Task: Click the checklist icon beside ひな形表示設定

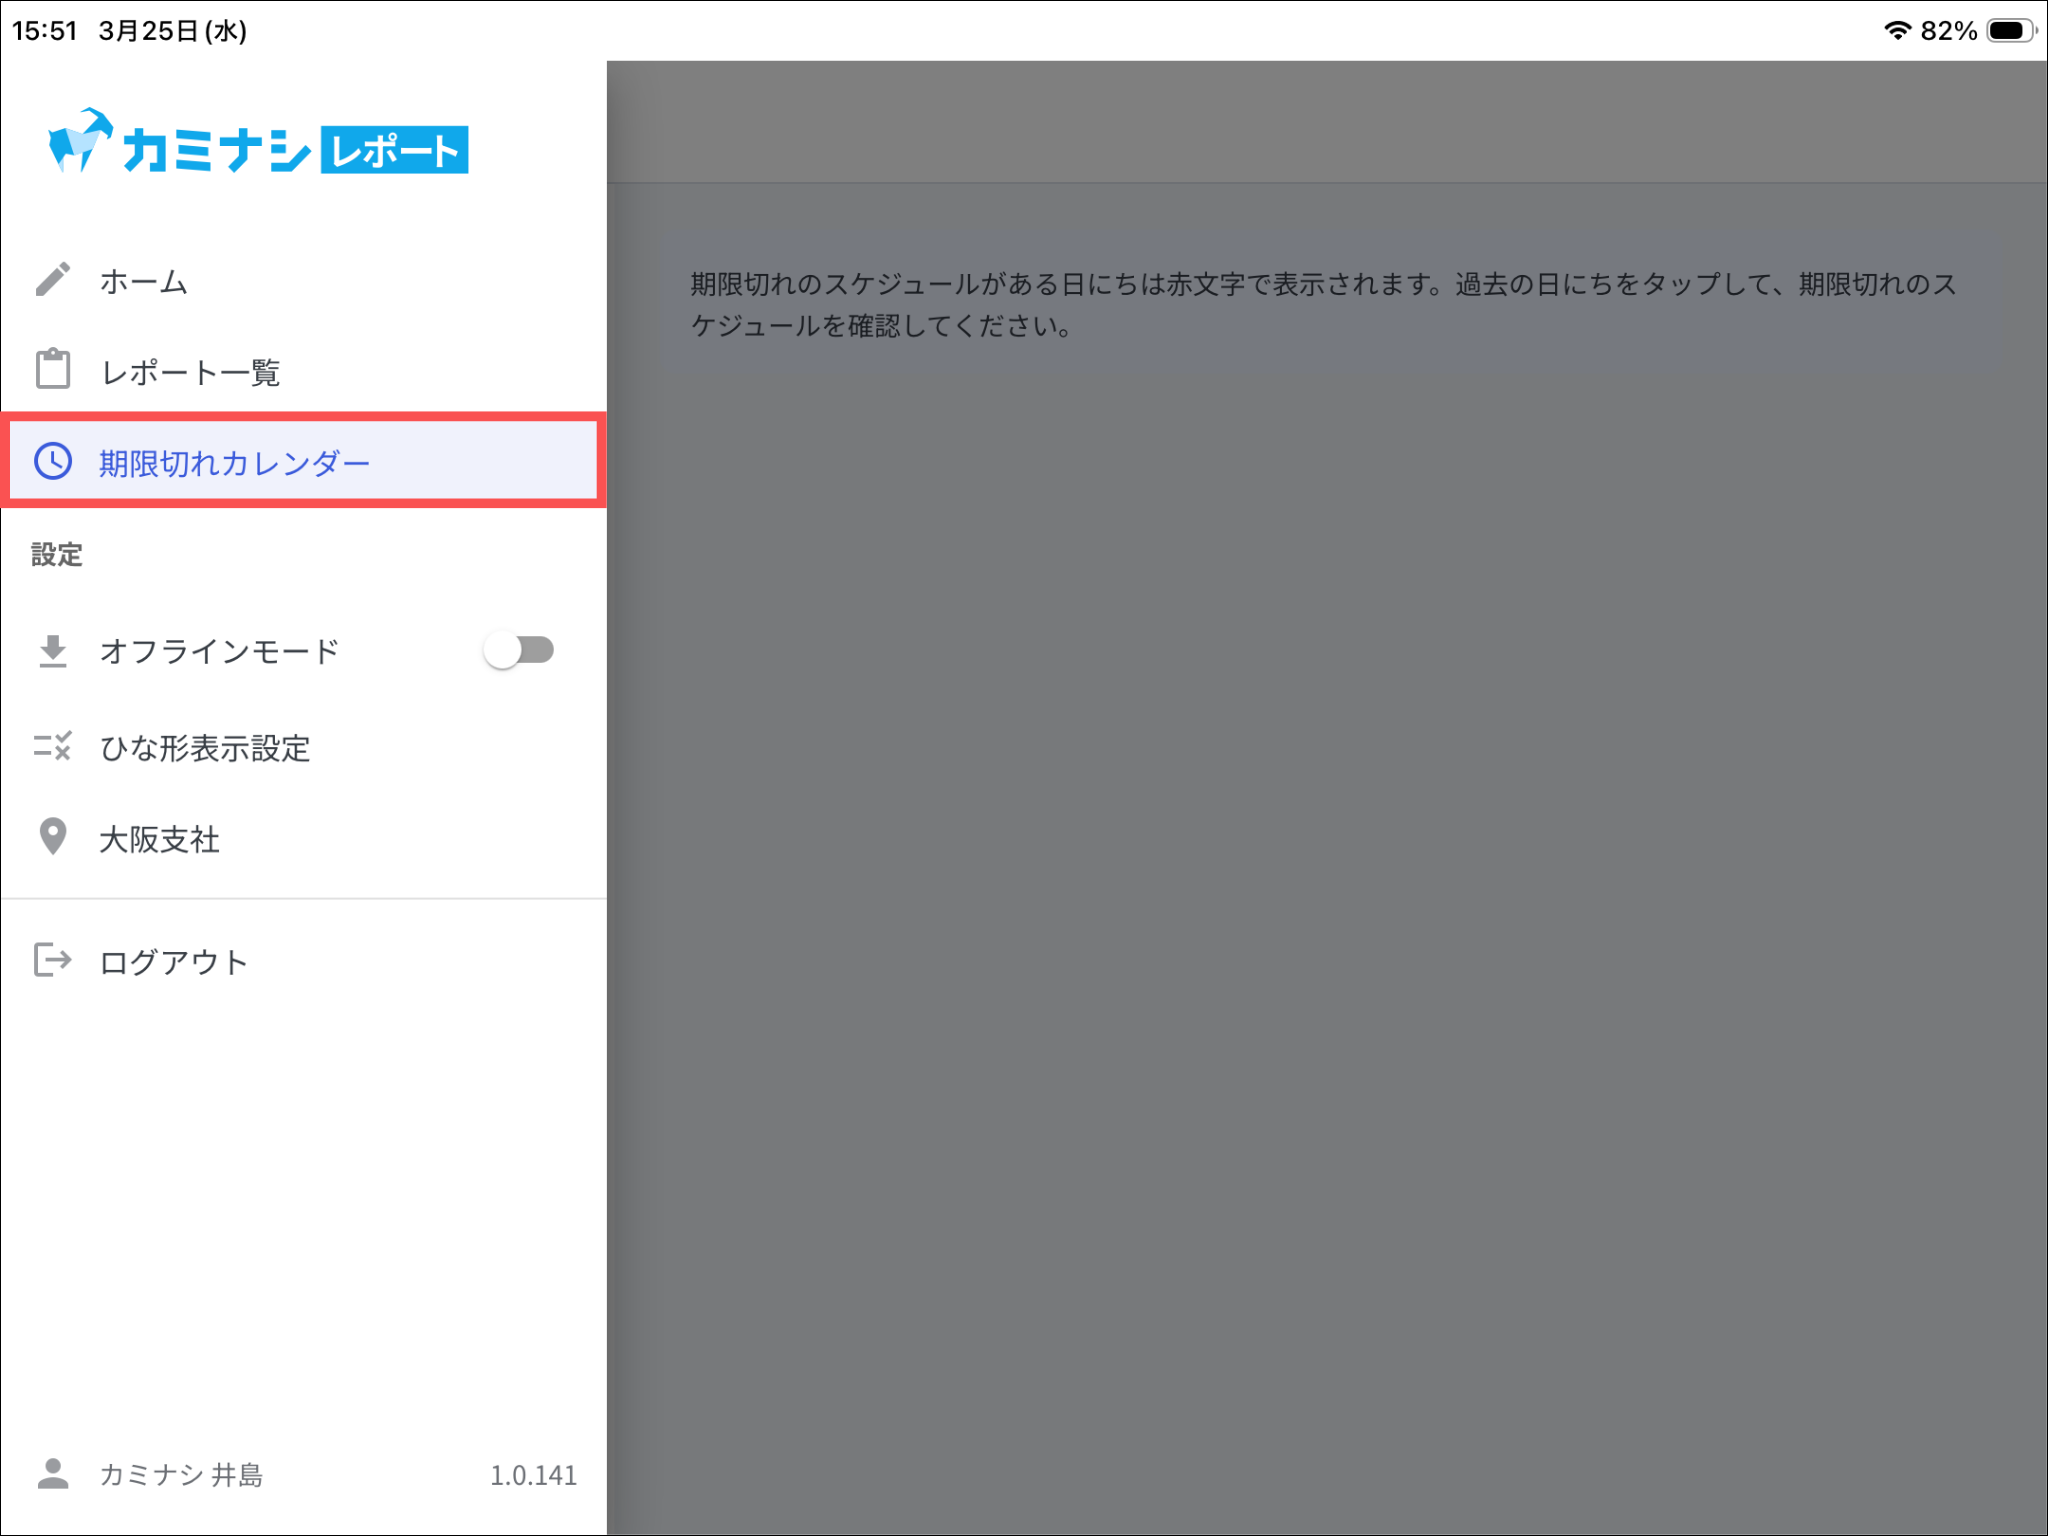Action: click(53, 746)
